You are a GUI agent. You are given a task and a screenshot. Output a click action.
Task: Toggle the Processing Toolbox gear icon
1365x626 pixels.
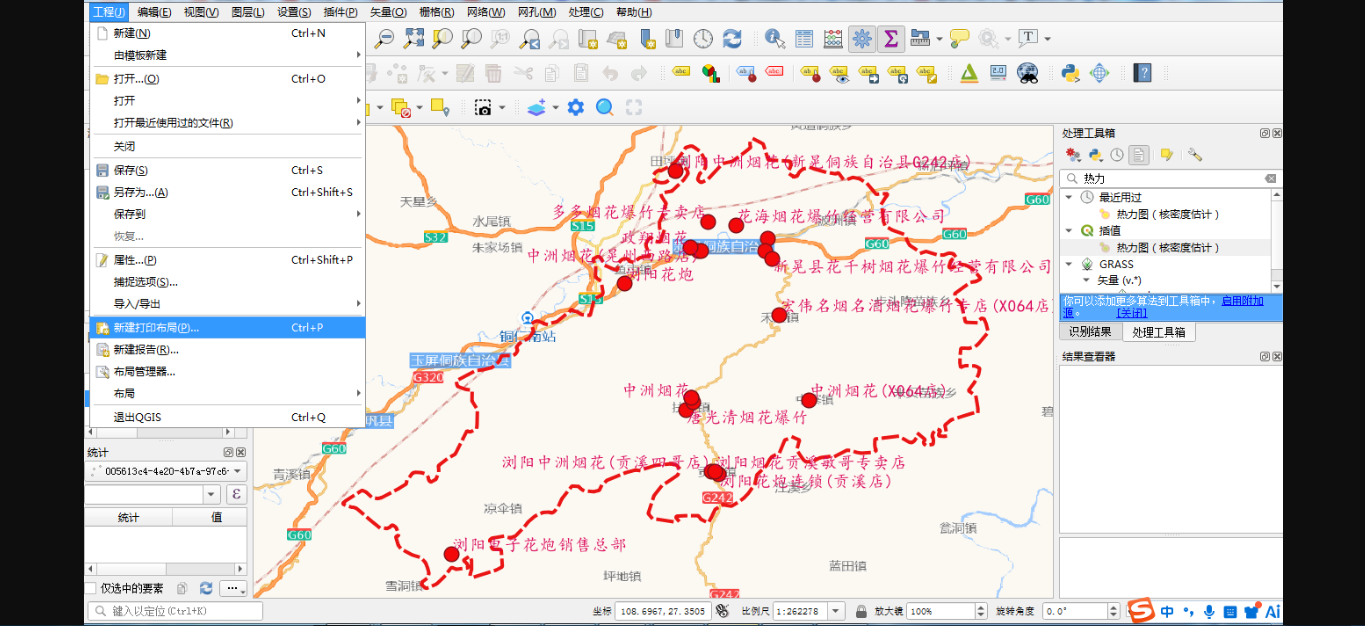click(x=862, y=39)
